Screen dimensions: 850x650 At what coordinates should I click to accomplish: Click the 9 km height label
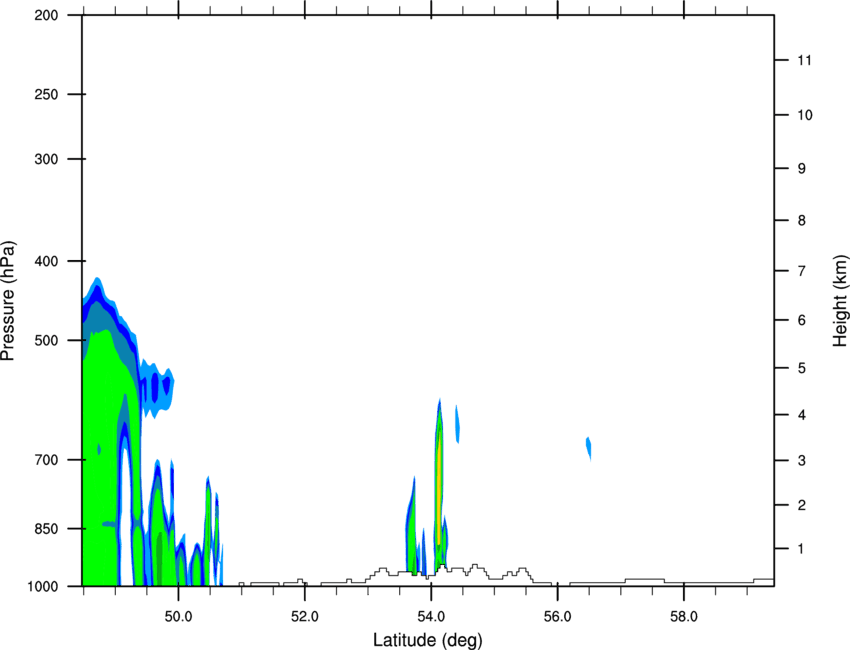click(x=802, y=169)
